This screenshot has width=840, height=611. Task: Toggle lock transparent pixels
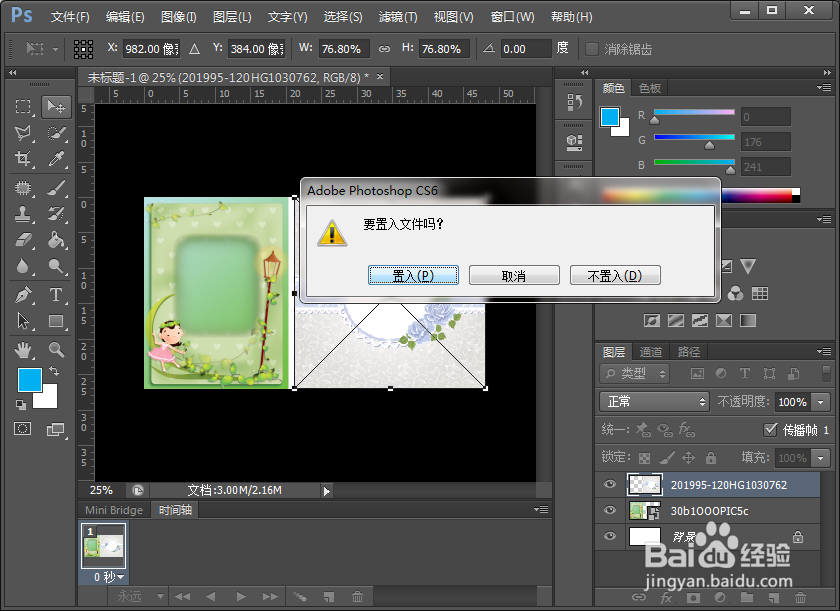point(644,458)
